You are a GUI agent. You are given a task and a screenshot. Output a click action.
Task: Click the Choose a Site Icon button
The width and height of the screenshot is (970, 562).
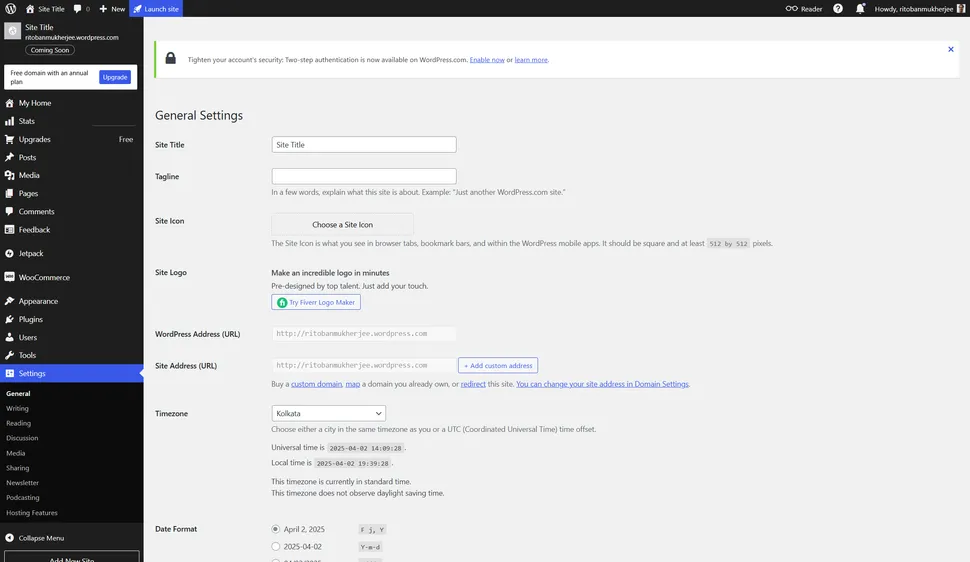[342, 224]
